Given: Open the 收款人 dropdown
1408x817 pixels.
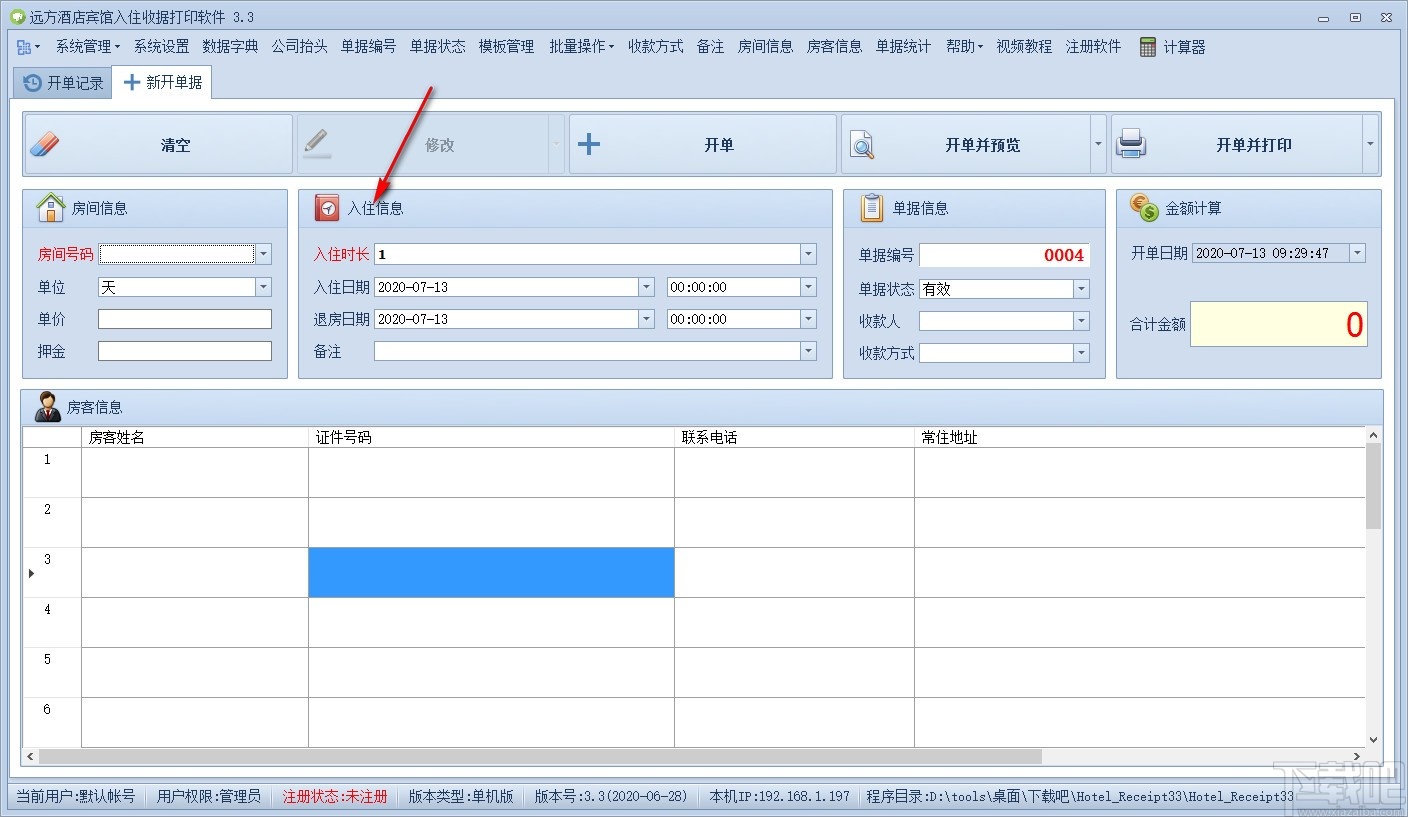Looking at the screenshot, I should (x=1081, y=321).
